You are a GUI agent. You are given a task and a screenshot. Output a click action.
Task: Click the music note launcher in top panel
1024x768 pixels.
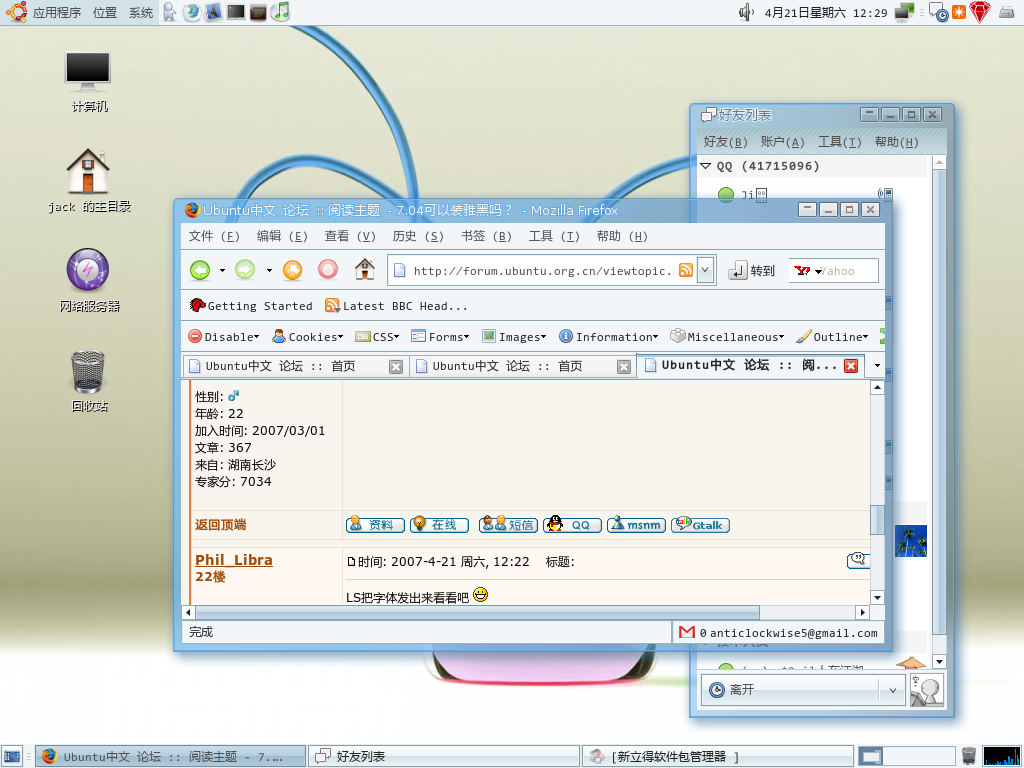click(281, 12)
